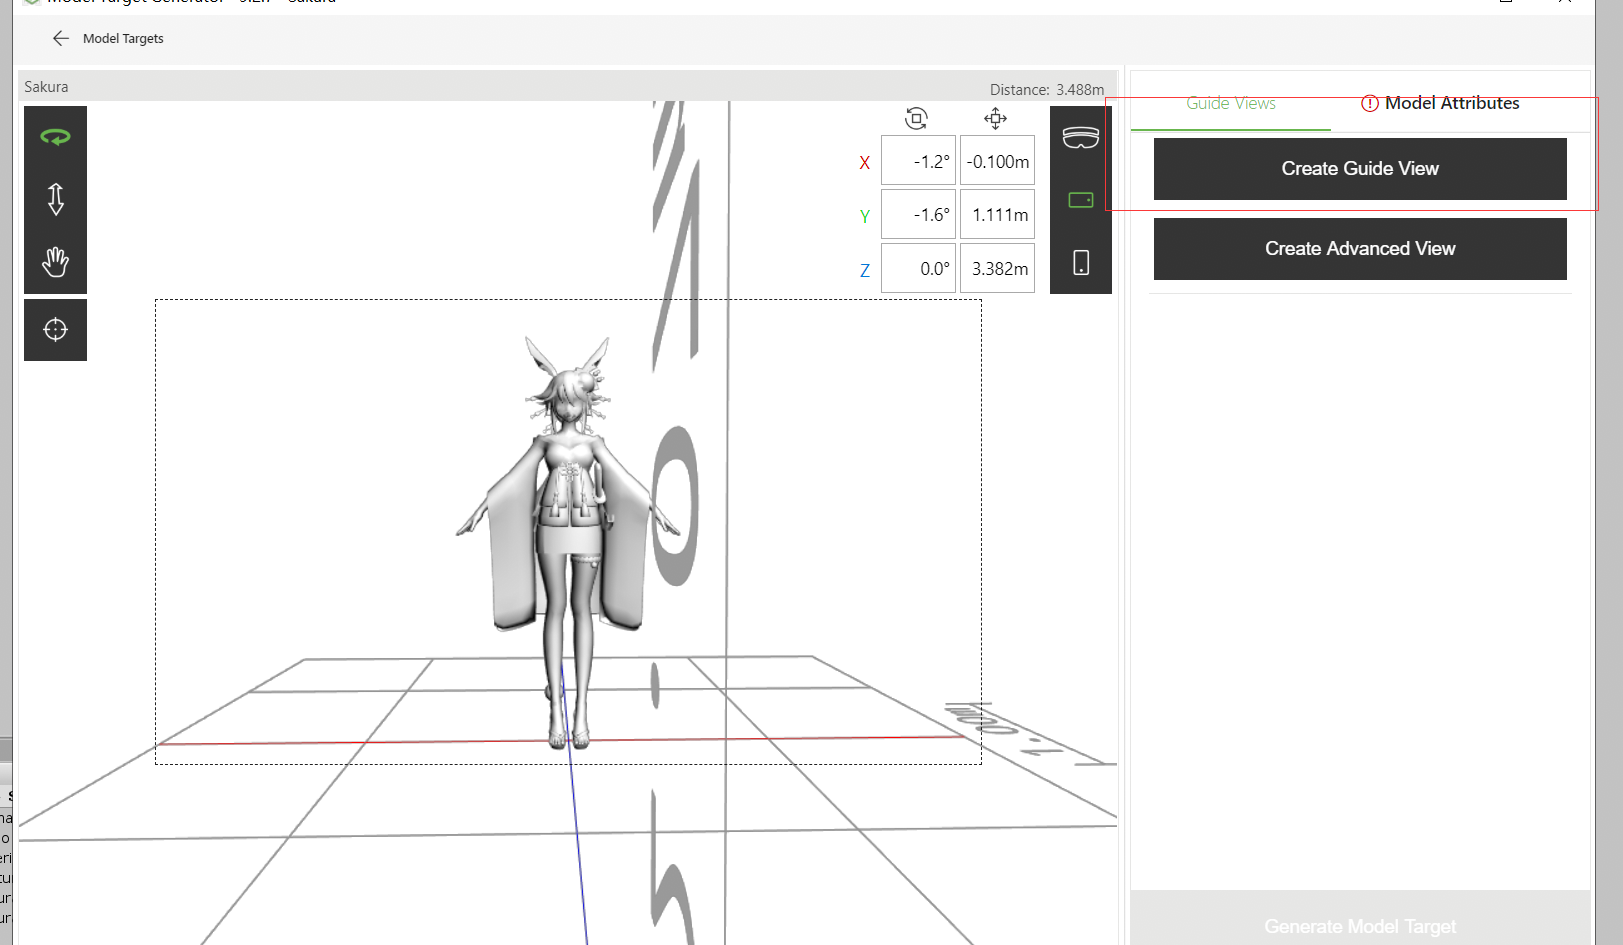
Task: Click the translation move icon above position fields
Action: pyautogui.click(x=995, y=118)
